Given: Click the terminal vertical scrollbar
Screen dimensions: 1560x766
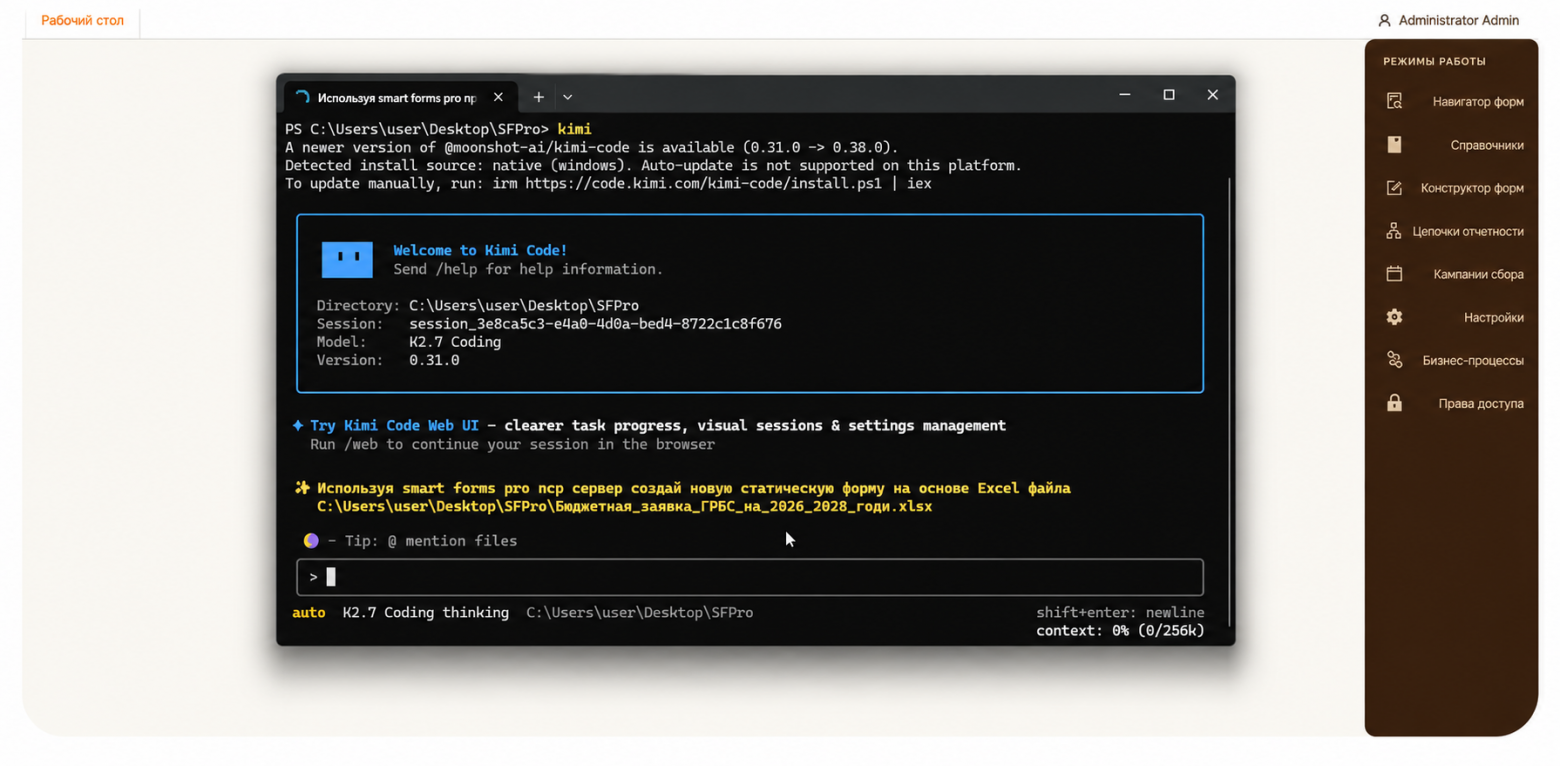Looking at the screenshot, I should tap(1230, 400).
